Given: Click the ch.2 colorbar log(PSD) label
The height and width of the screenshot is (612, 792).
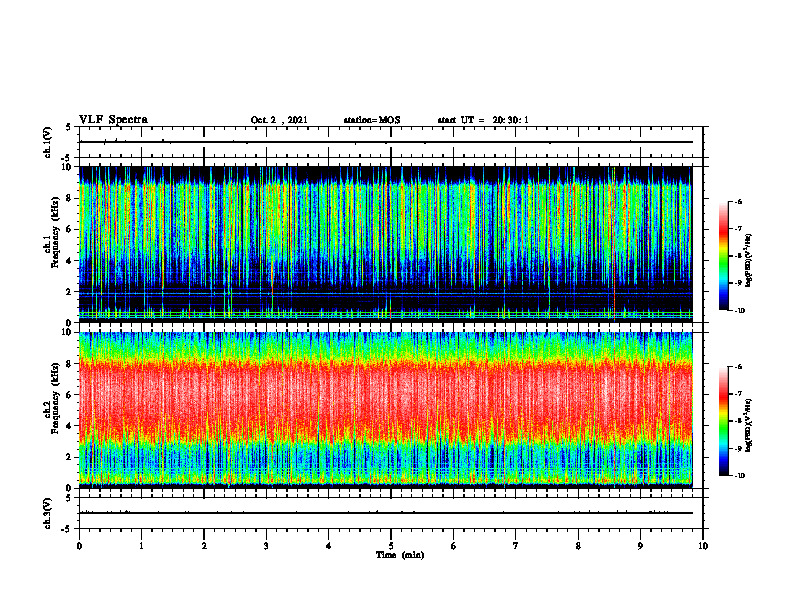Looking at the screenshot, I should pos(749,425).
